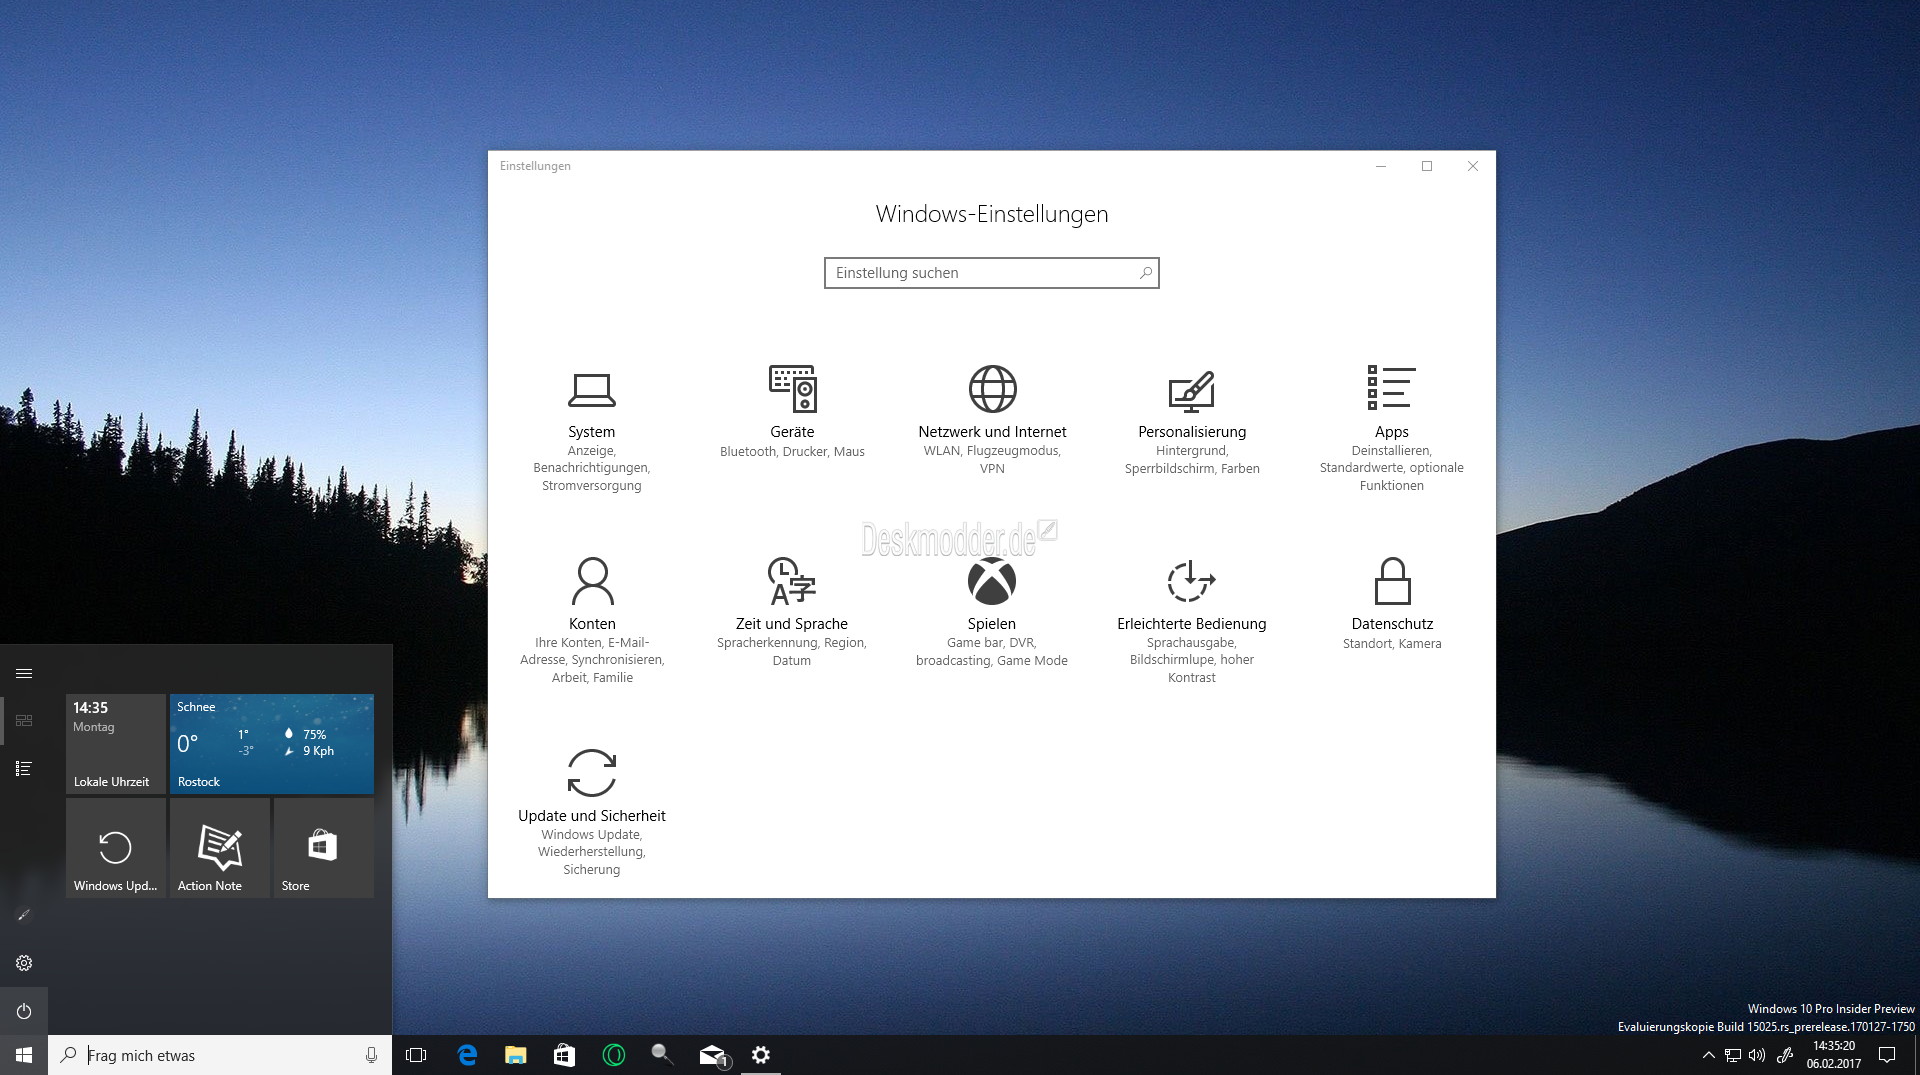Click System subtitle Anzeige, Benachrichtigungen, Stromversorgung

pyautogui.click(x=591, y=468)
